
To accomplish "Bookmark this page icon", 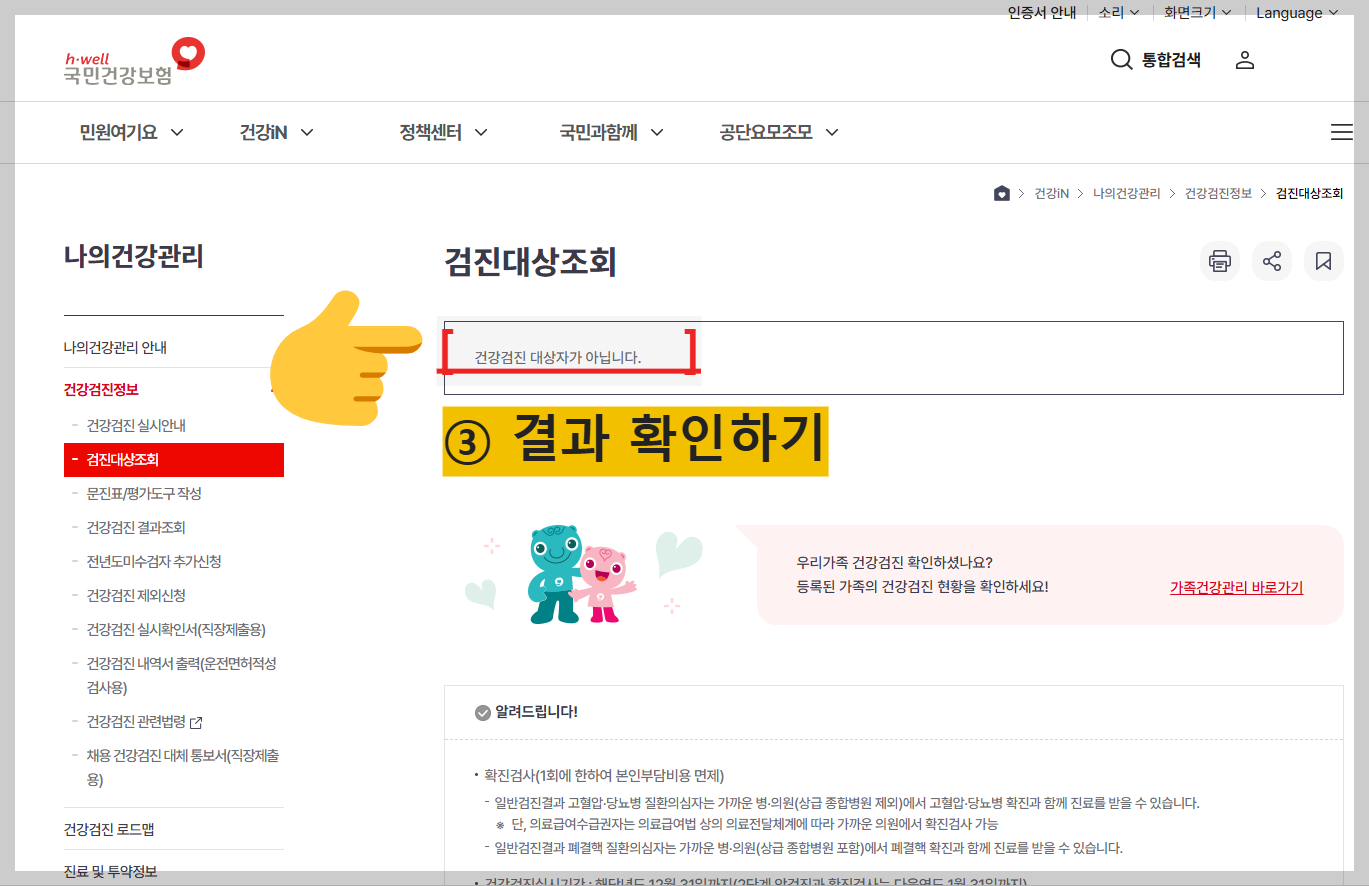I will [x=1323, y=262].
